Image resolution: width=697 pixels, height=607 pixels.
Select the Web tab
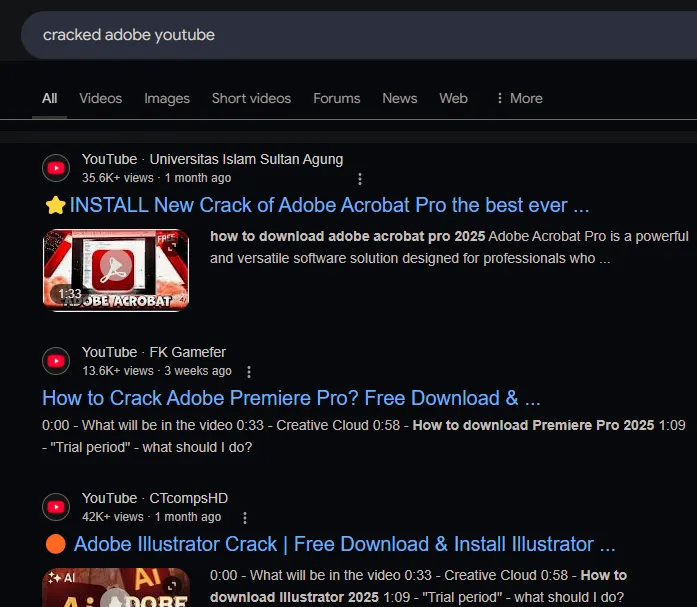point(453,98)
